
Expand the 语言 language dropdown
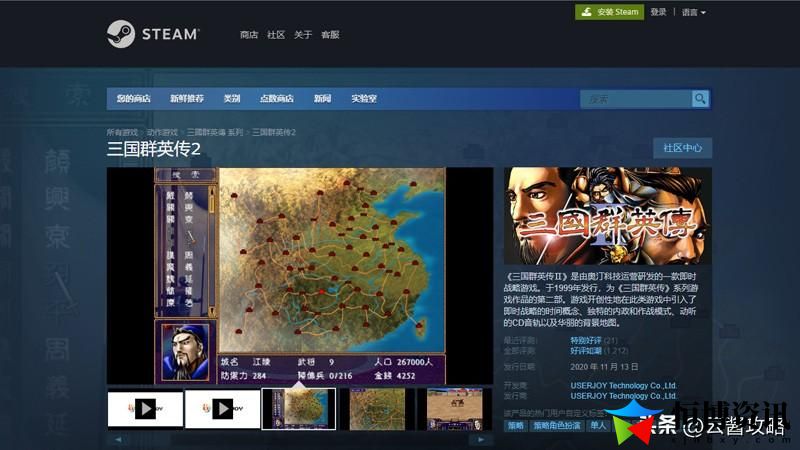693,12
